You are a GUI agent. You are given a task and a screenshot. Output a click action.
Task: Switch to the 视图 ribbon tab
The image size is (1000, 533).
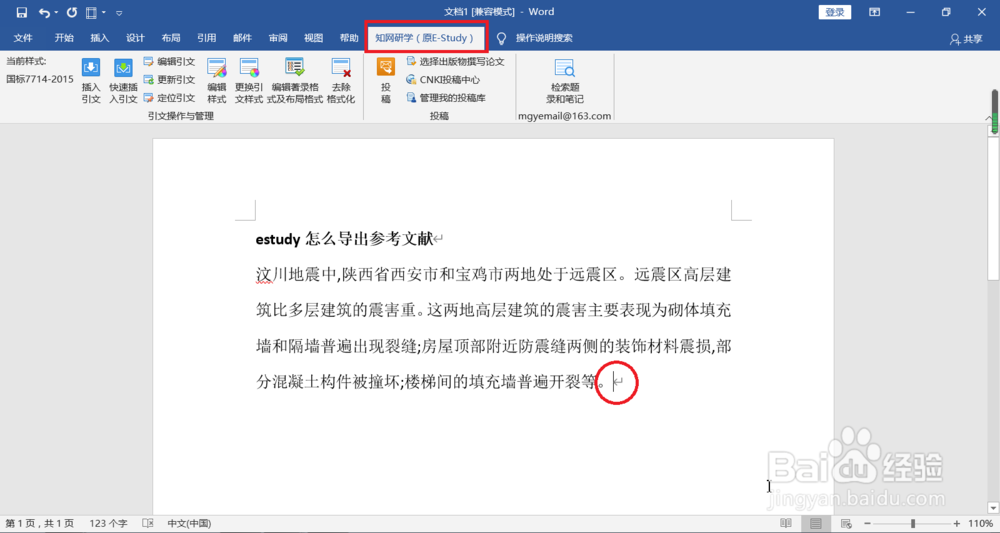click(x=314, y=38)
